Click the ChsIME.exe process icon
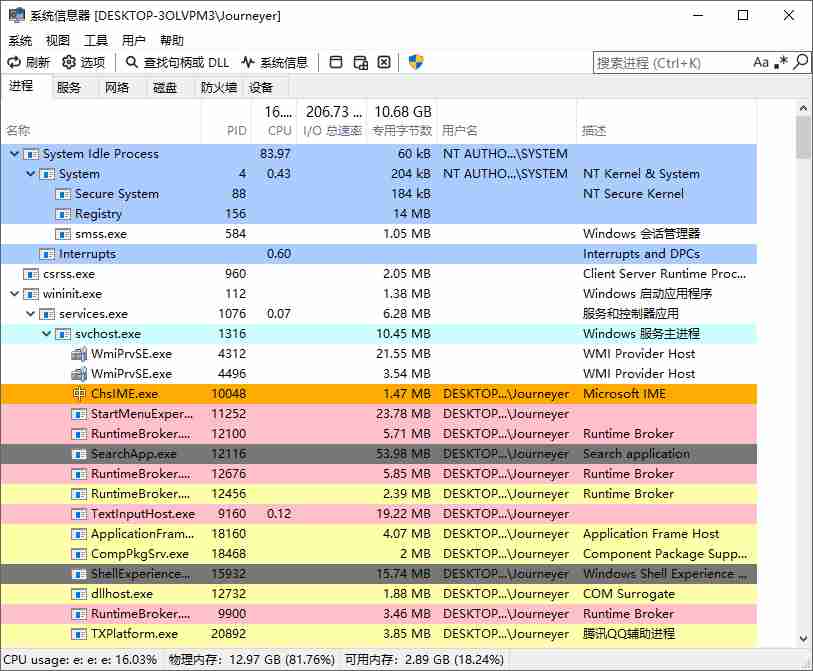This screenshot has height=671, width=813. (x=79, y=394)
